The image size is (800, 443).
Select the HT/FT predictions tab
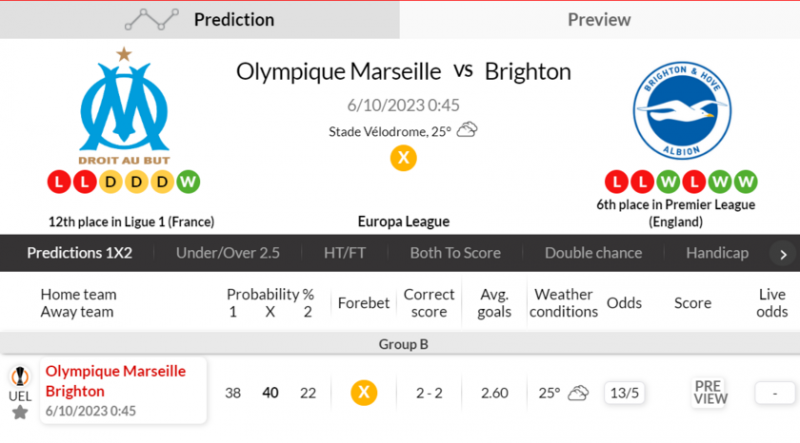[345, 253]
